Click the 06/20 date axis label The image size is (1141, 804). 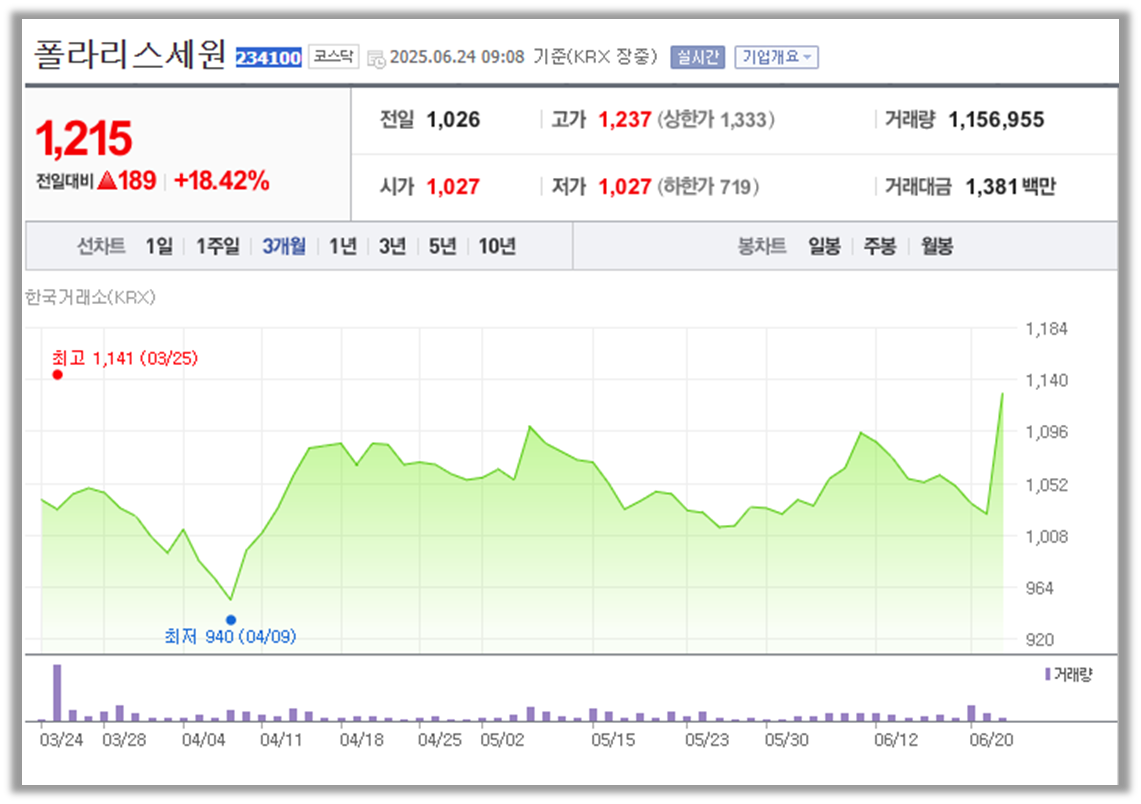coord(991,740)
